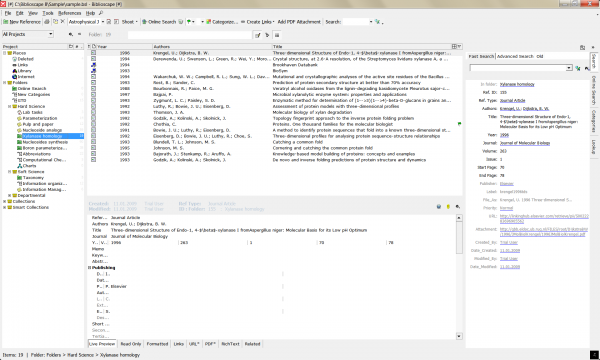
Task: Click the search go icon in right panel
Action: (577, 68)
